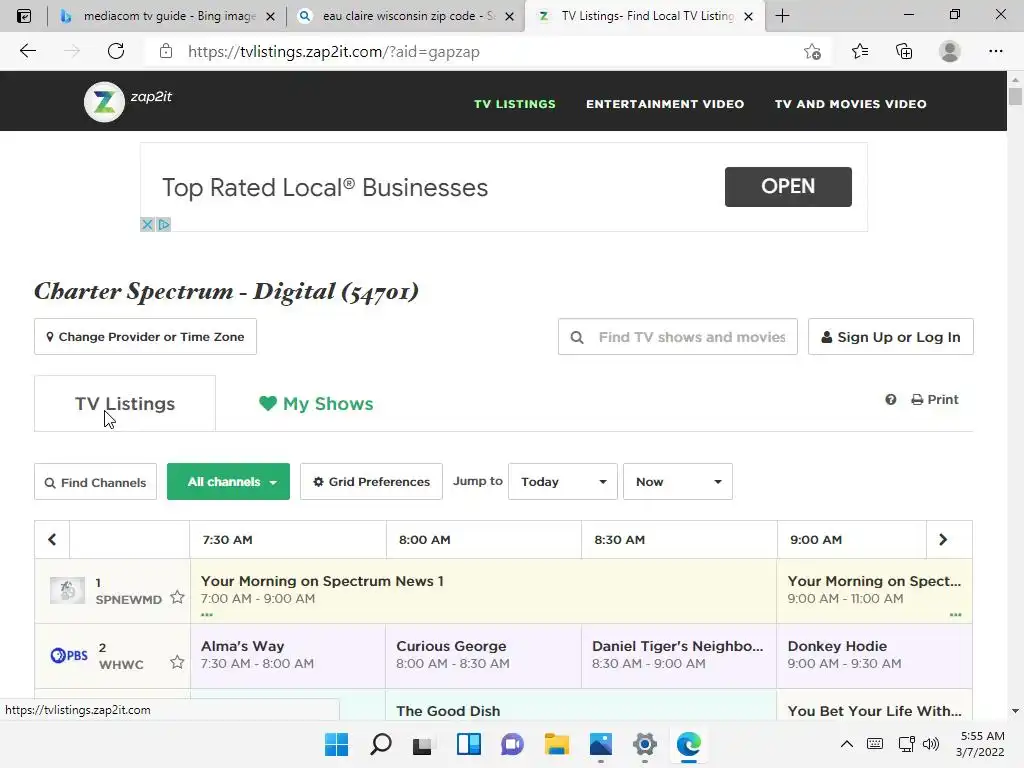Open the Chat taskbar icon

pos(513,744)
